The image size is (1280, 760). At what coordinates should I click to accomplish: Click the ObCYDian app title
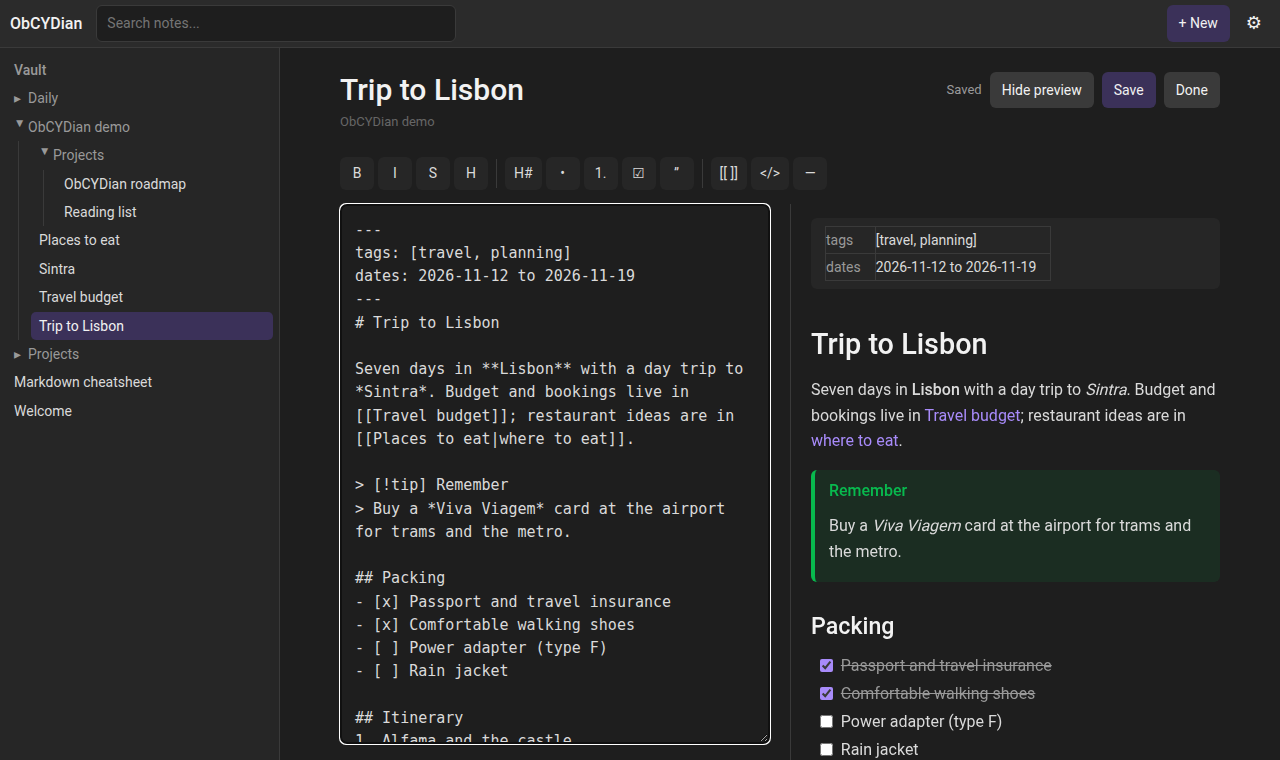[x=46, y=23]
